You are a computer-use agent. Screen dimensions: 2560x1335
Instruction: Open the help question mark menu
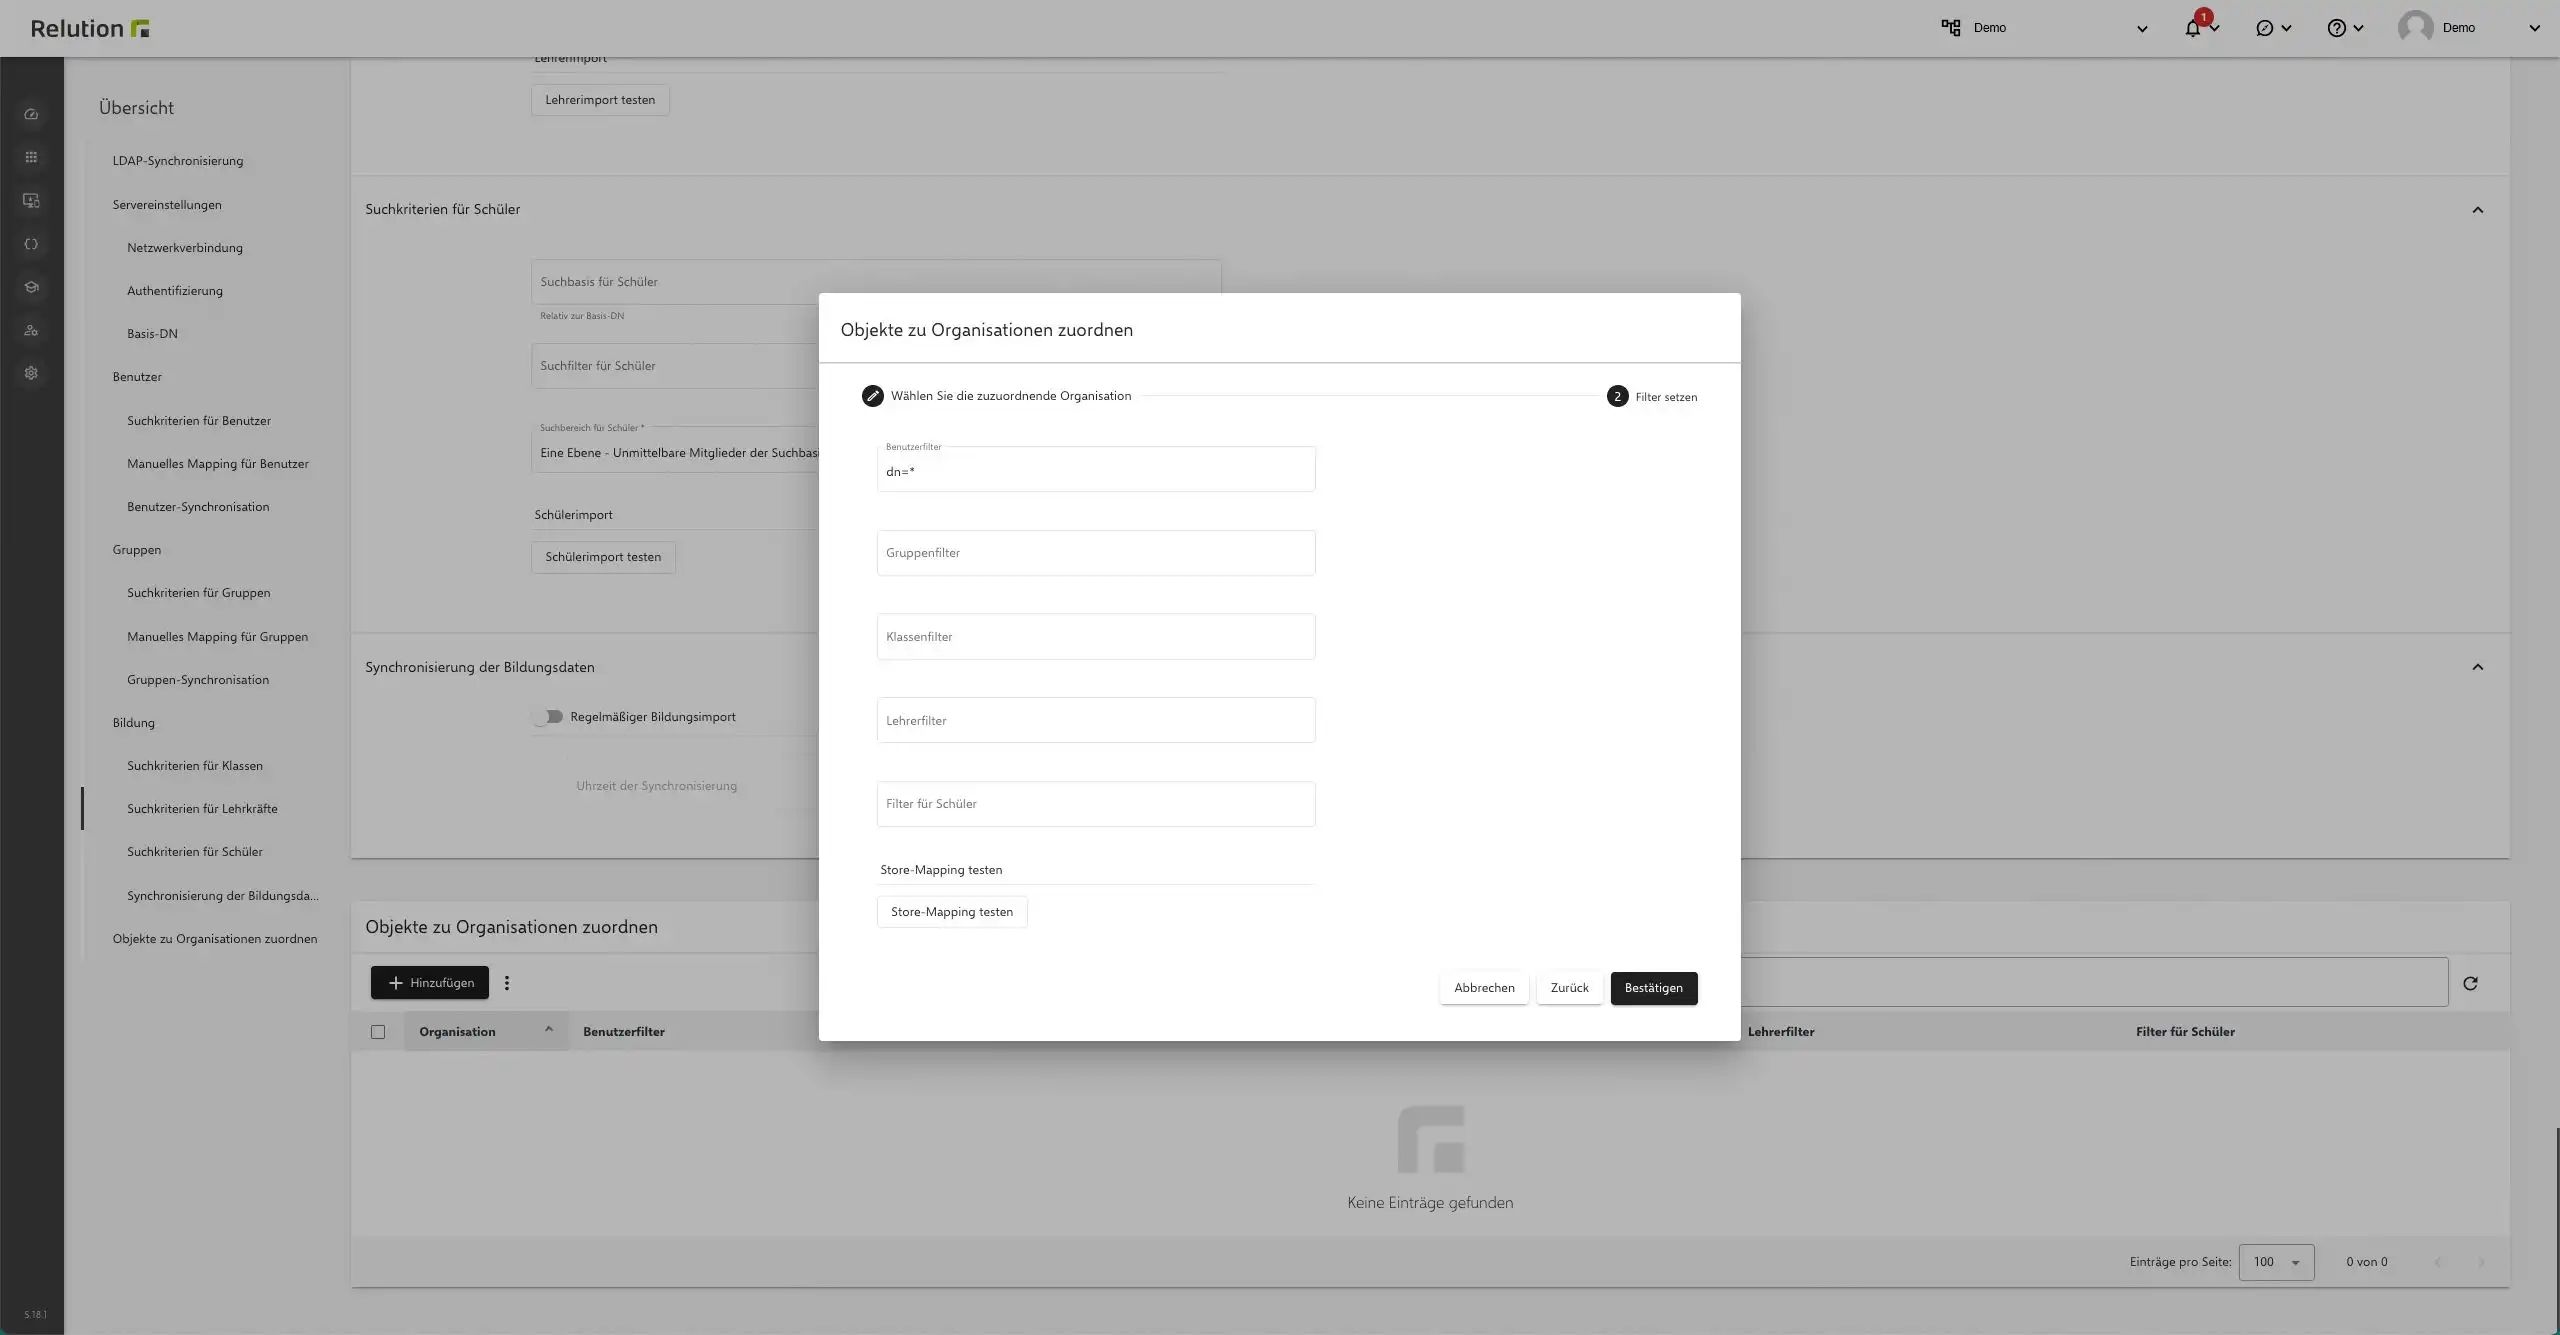(x=2336, y=28)
